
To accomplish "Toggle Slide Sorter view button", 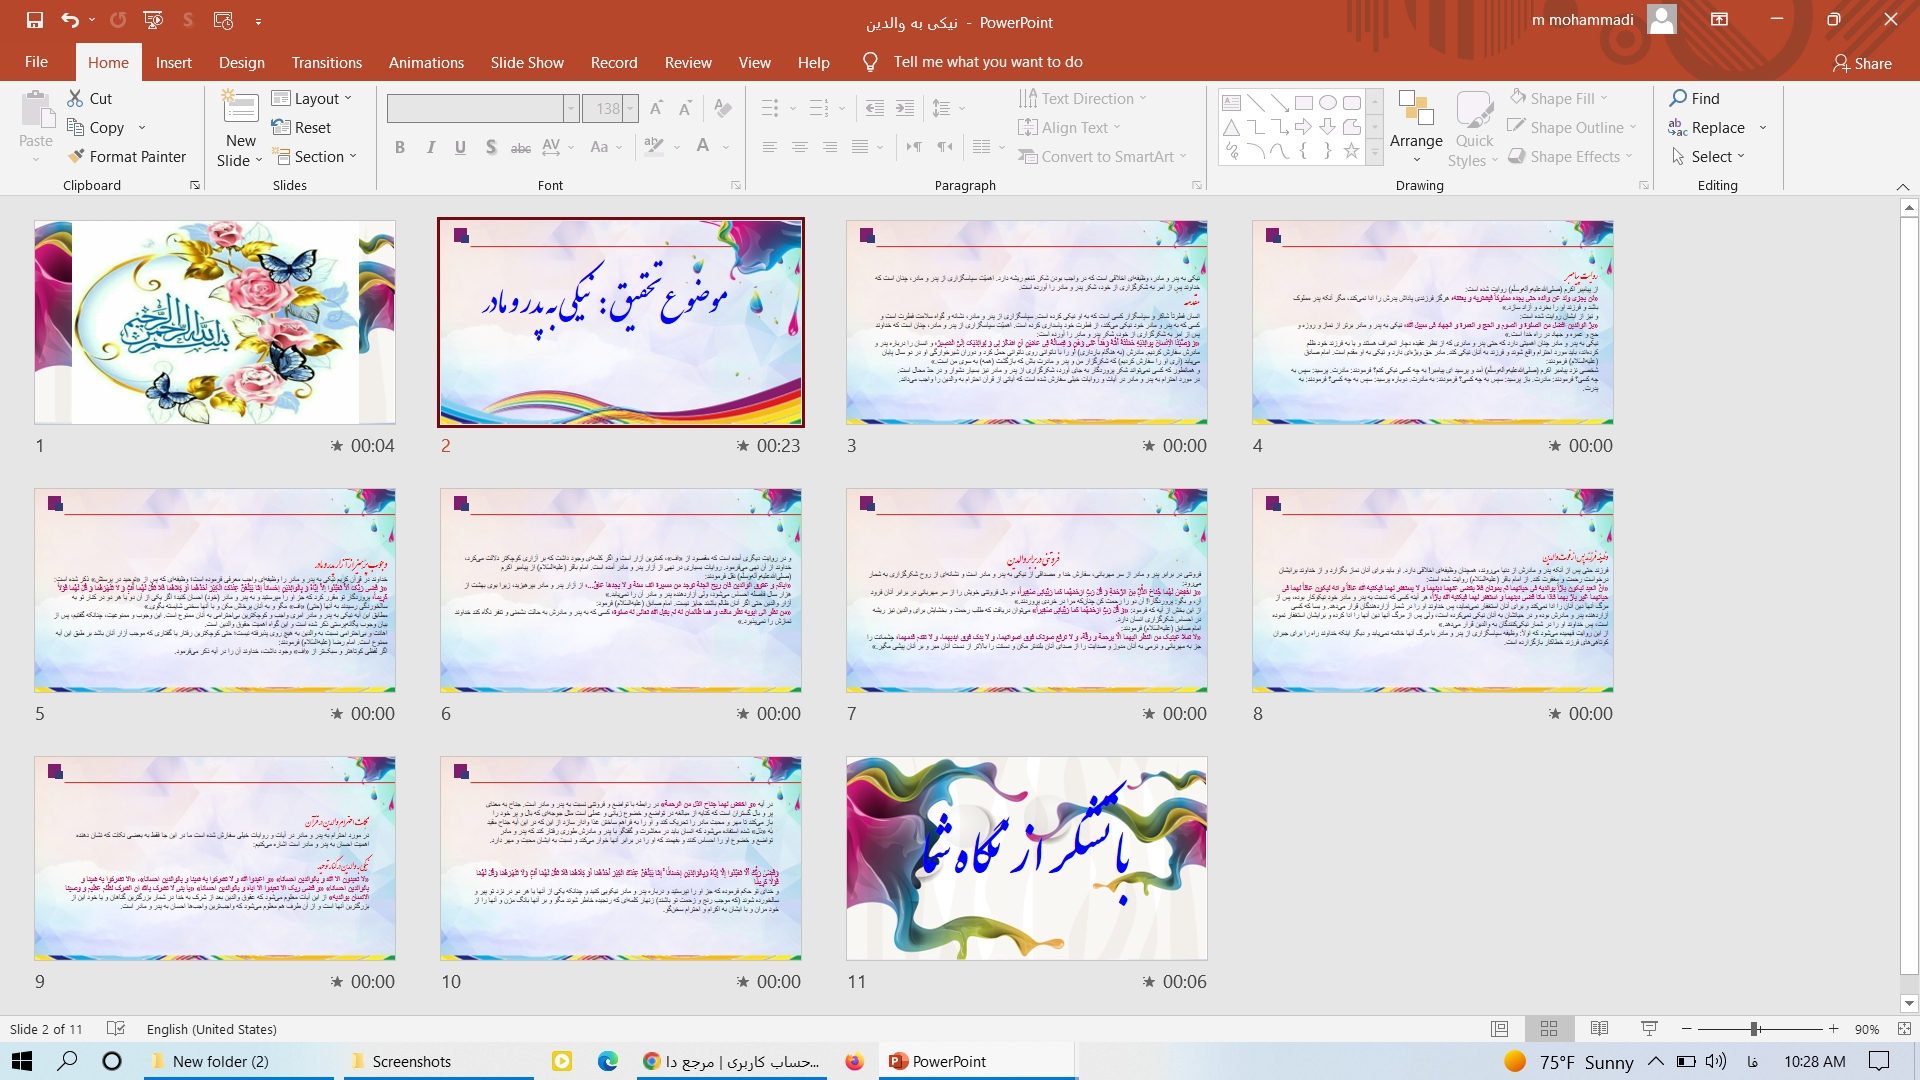I will coord(1549,1029).
